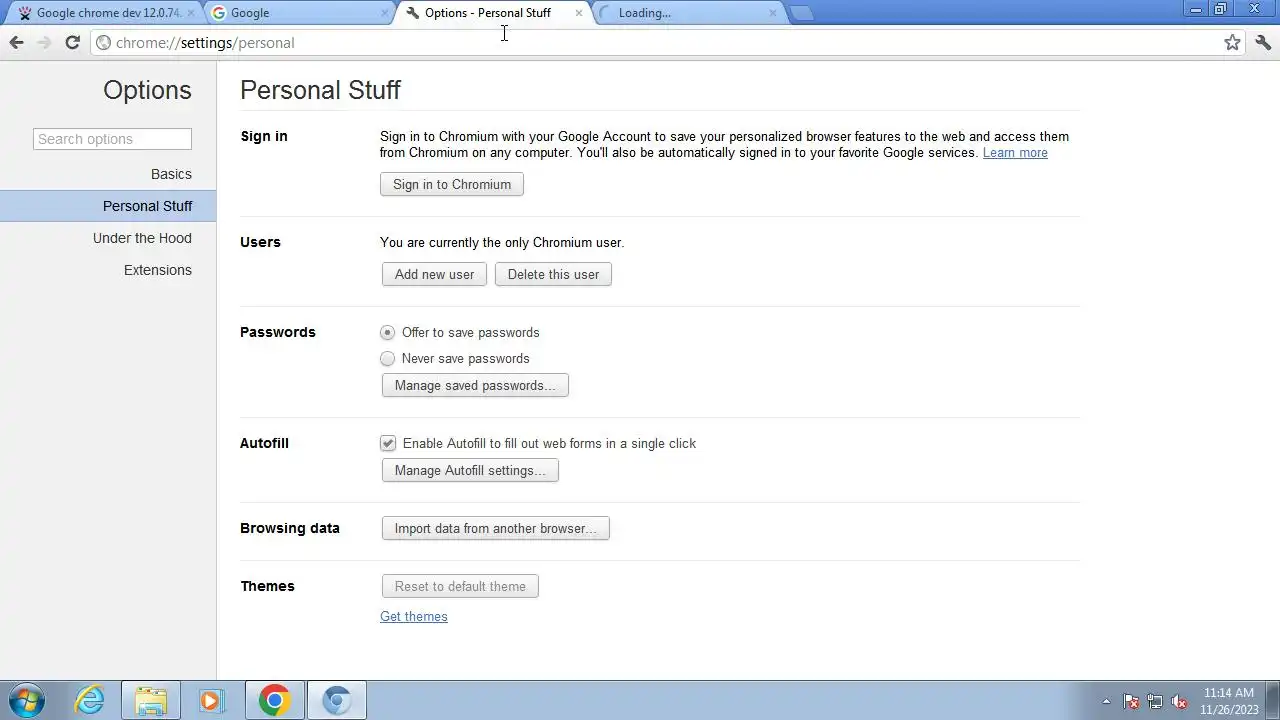The image size is (1280, 720).
Task: Open the Windows Start menu
Action: coord(26,700)
